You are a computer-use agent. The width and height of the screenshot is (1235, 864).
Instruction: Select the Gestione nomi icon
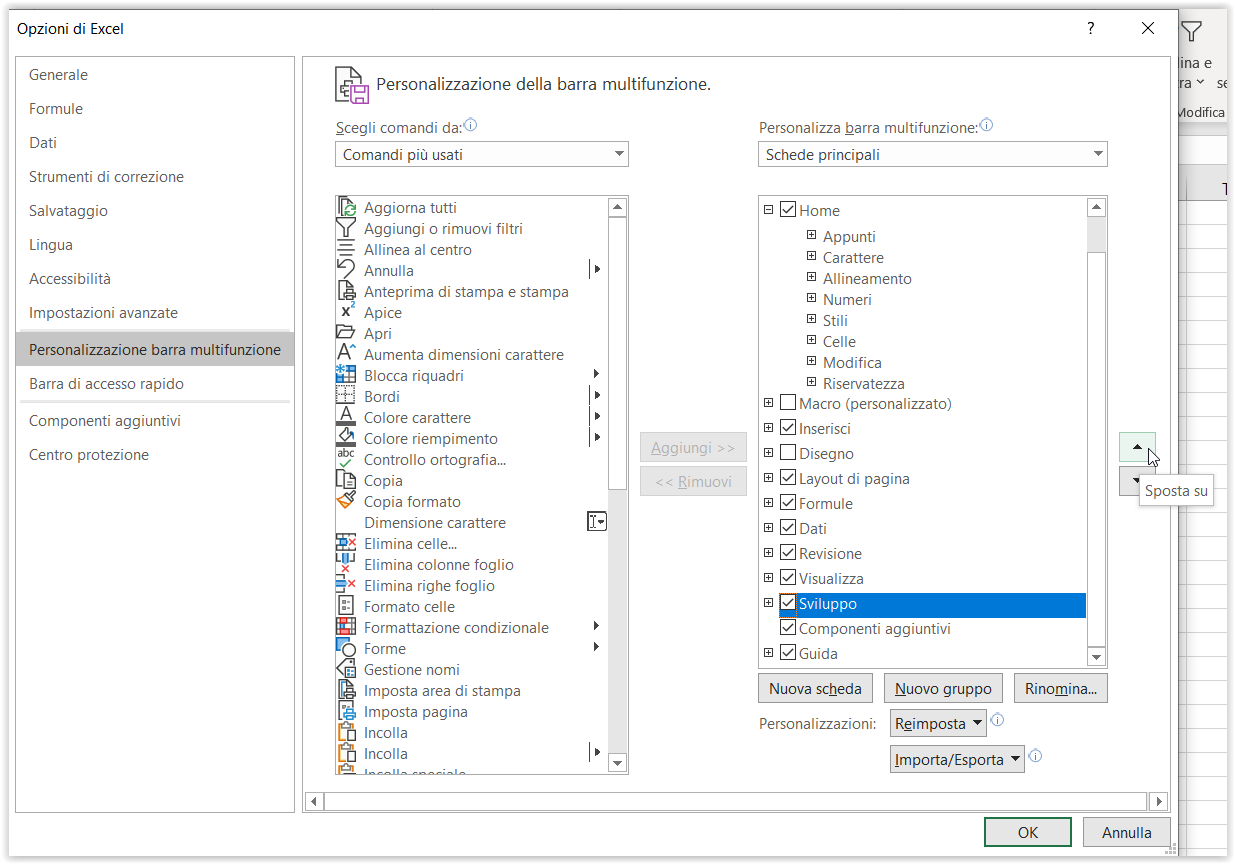coord(346,669)
